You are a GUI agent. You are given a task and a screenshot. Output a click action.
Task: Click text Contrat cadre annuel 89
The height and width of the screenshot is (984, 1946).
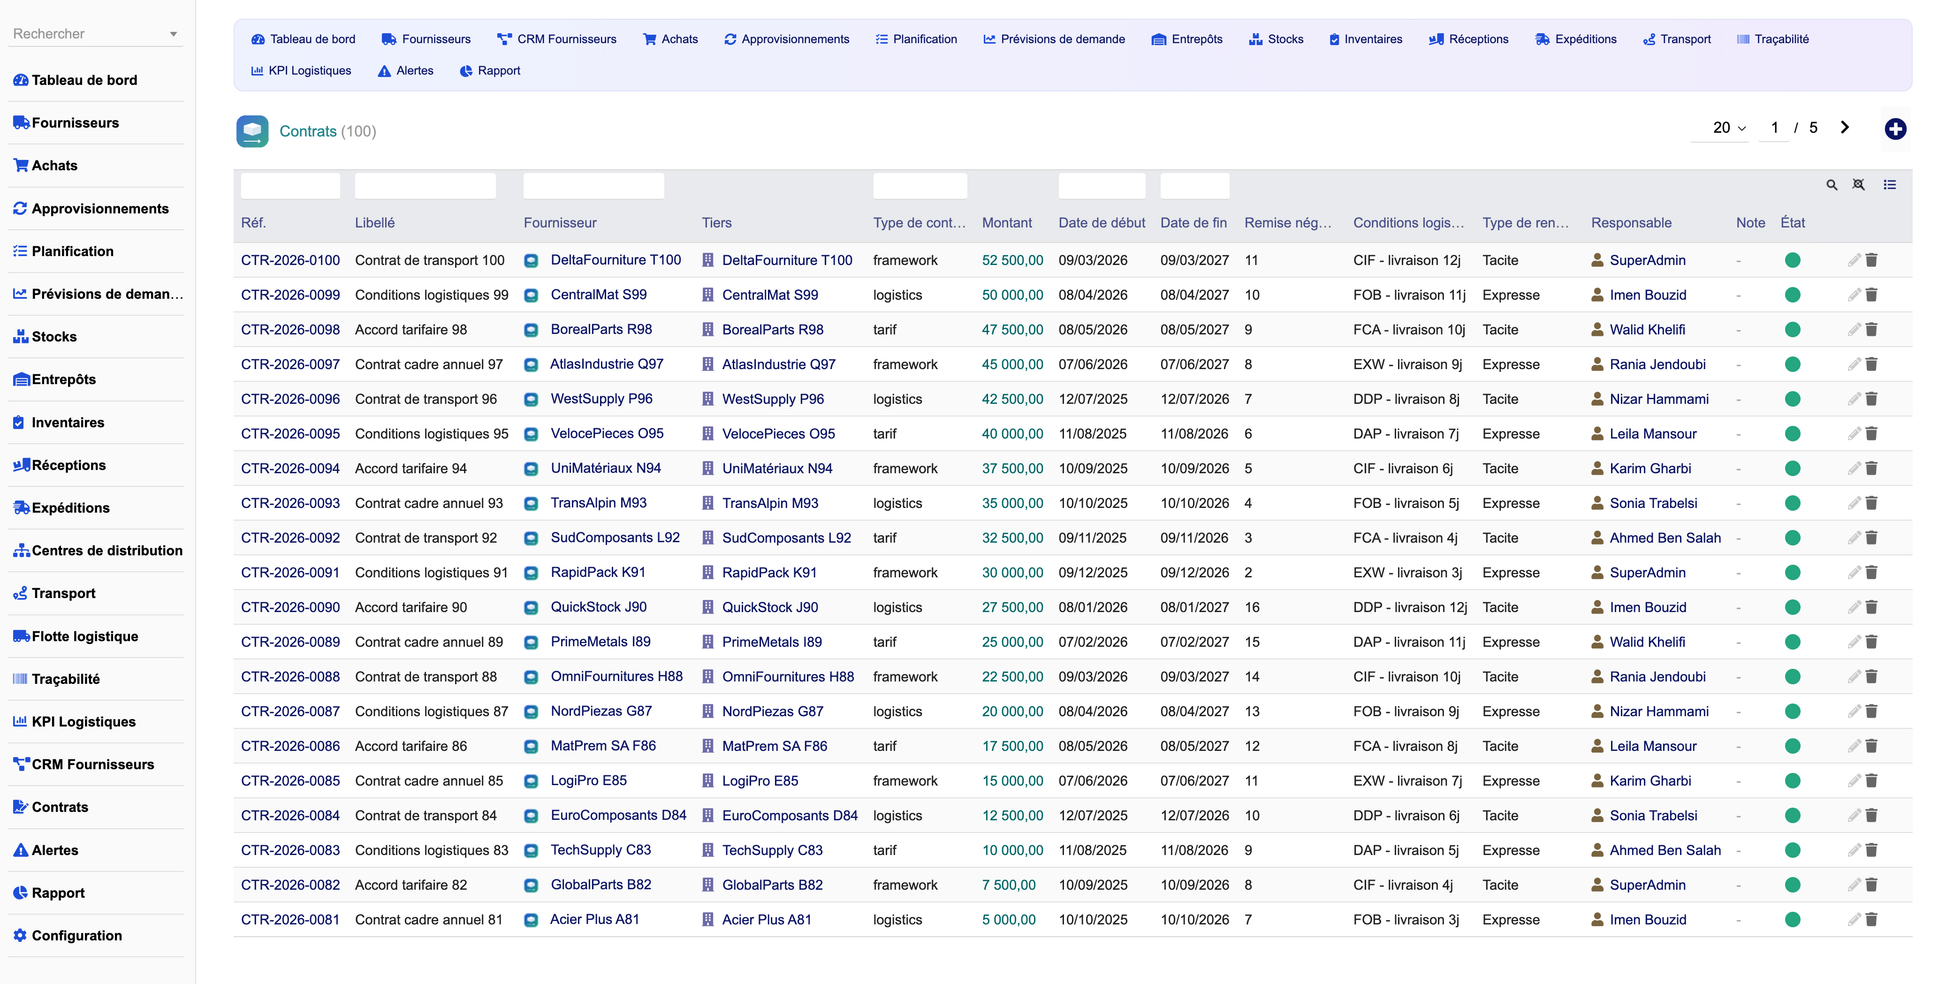pyautogui.click(x=429, y=642)
